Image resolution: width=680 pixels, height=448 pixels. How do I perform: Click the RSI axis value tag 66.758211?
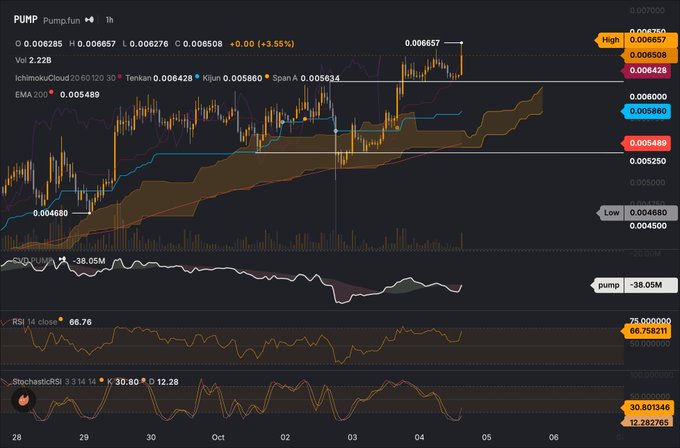point(647,331)
